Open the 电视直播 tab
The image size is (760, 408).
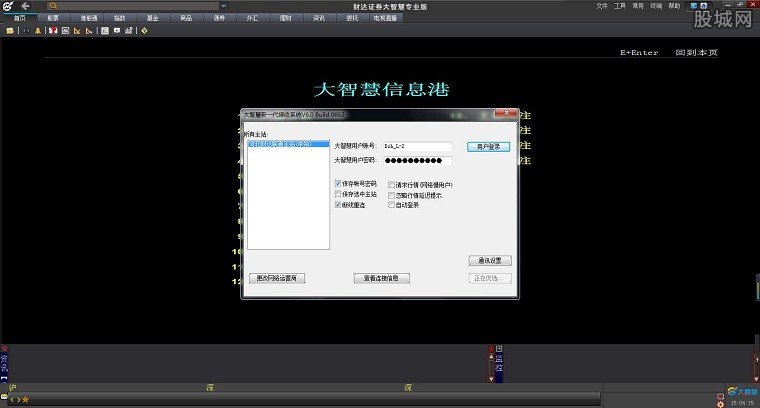tap(385, 18)
